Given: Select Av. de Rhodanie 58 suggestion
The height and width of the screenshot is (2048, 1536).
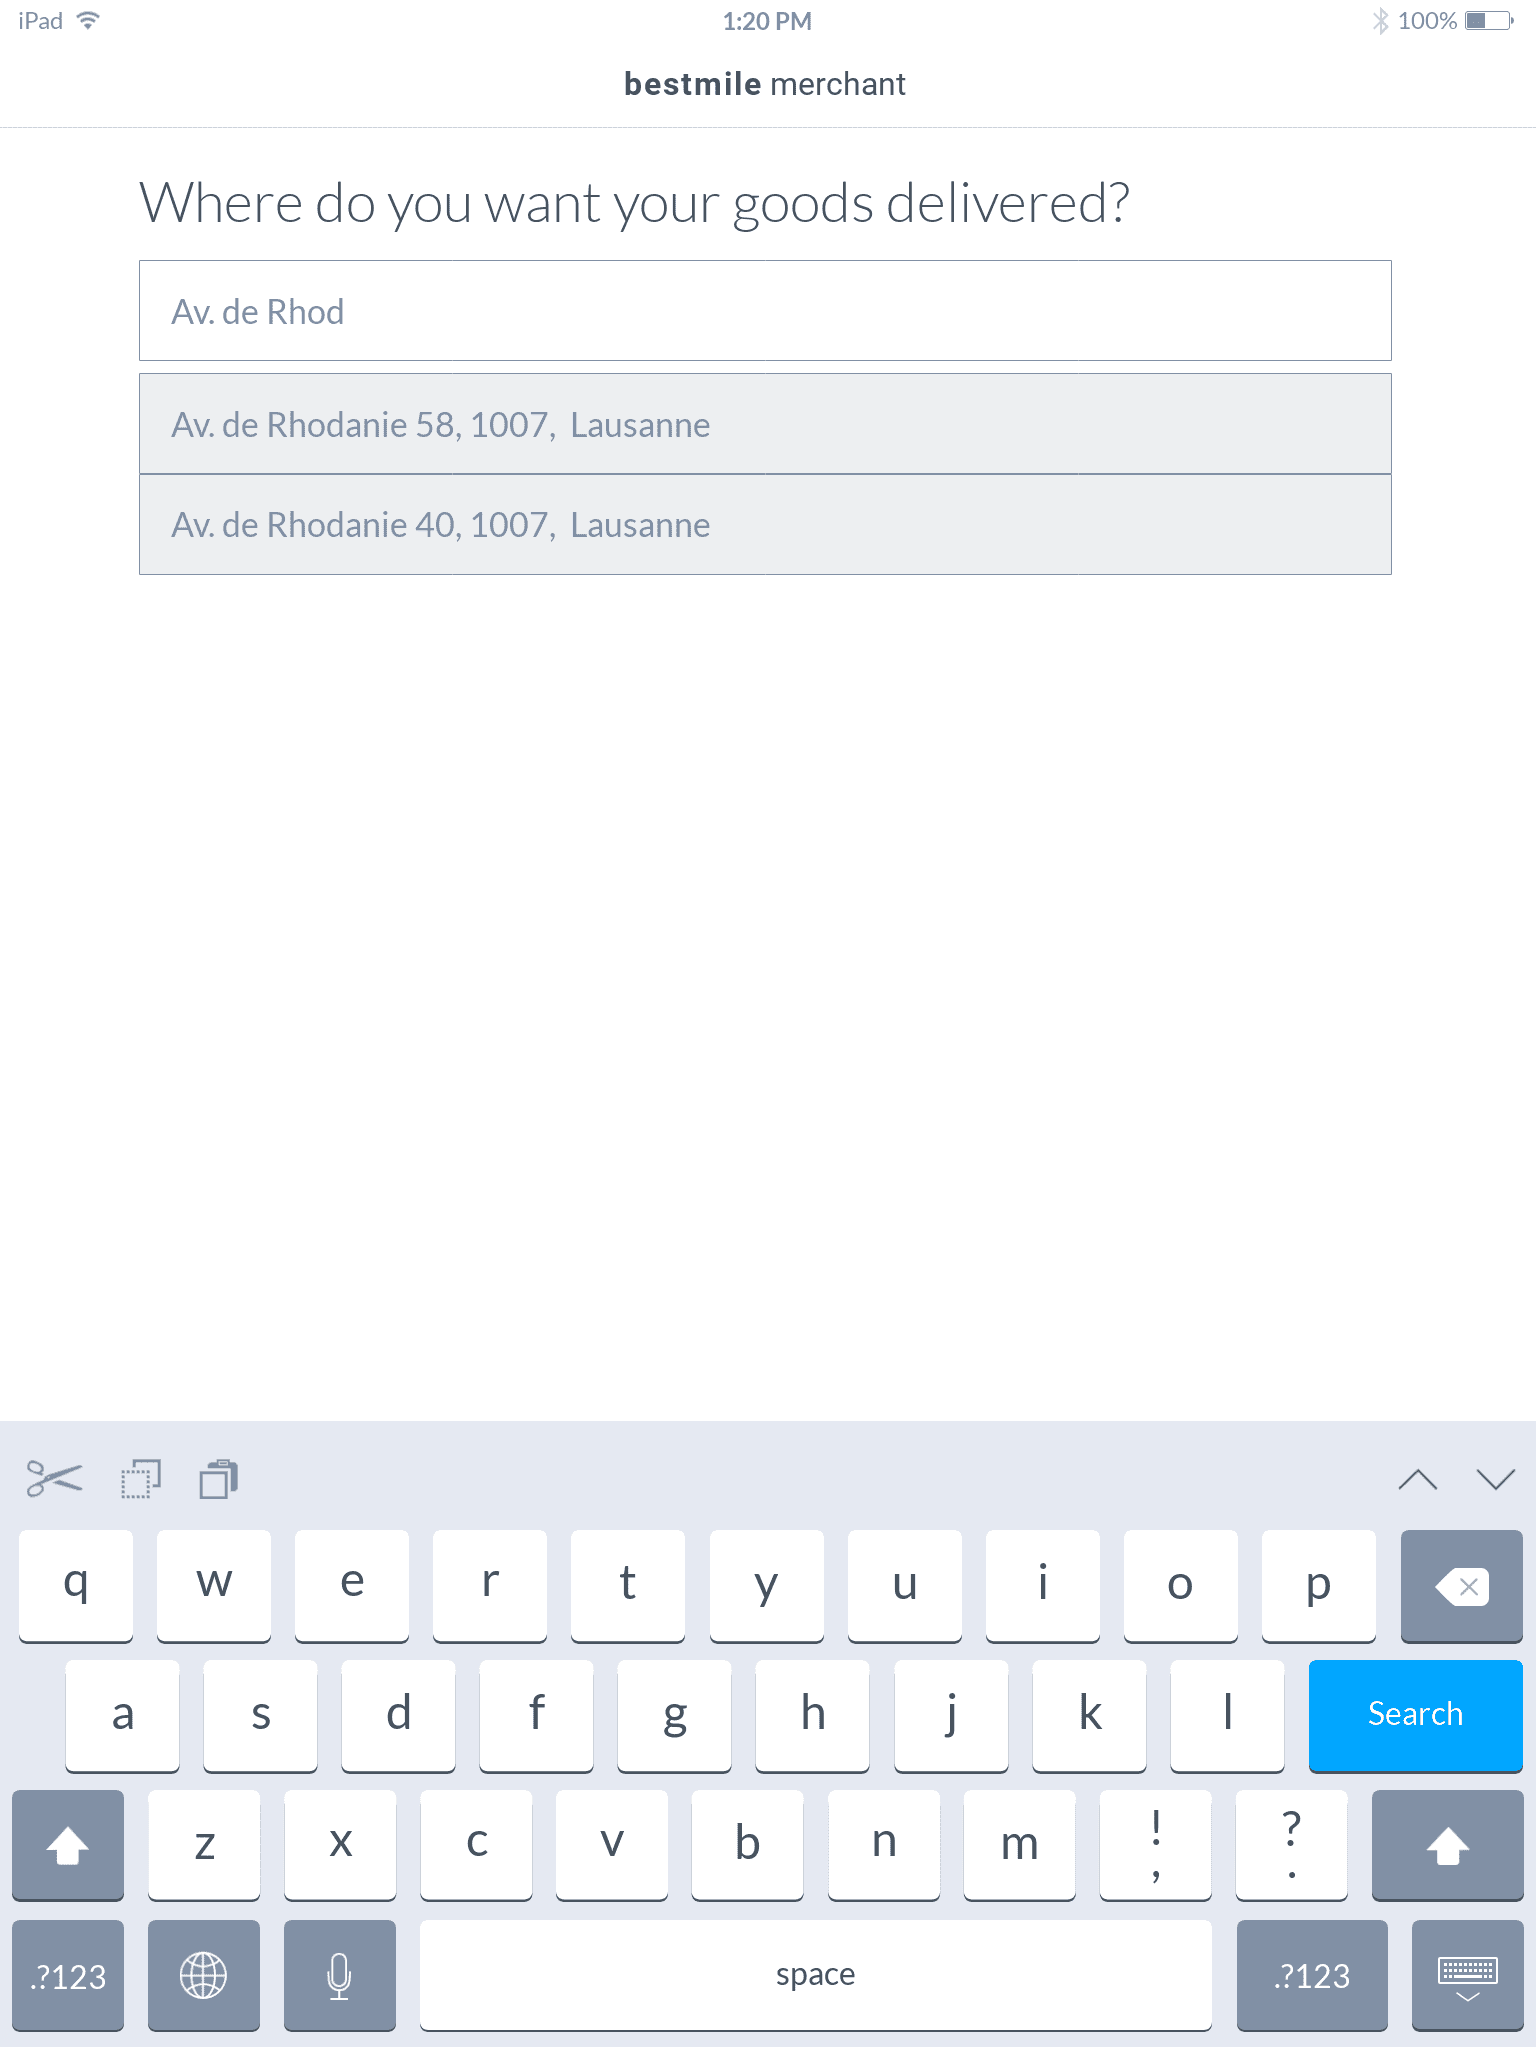Looking at the screenshot, I should 765,424.
